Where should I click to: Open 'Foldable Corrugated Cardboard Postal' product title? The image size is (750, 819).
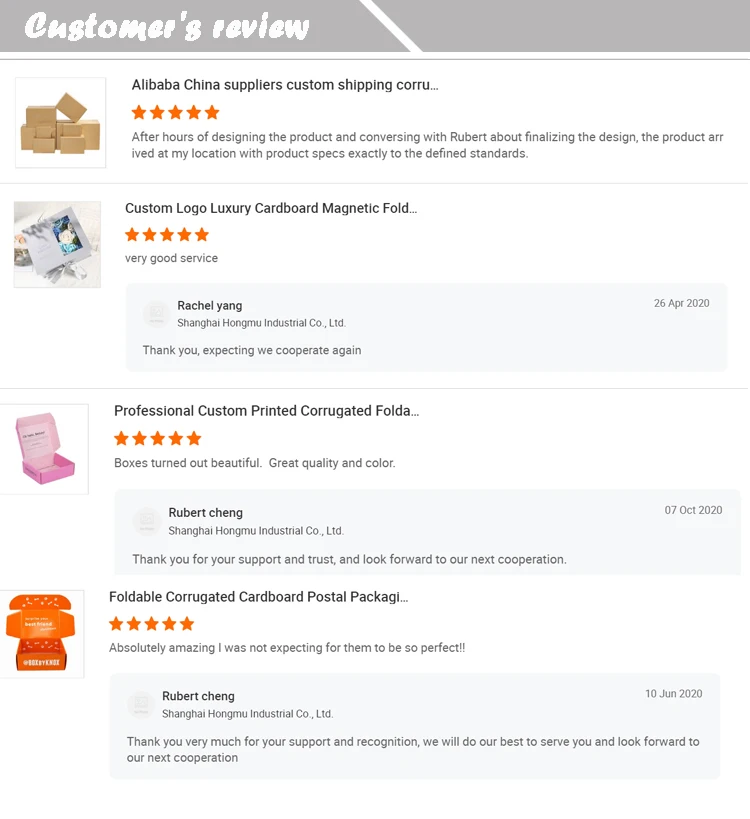pos(258,597)
